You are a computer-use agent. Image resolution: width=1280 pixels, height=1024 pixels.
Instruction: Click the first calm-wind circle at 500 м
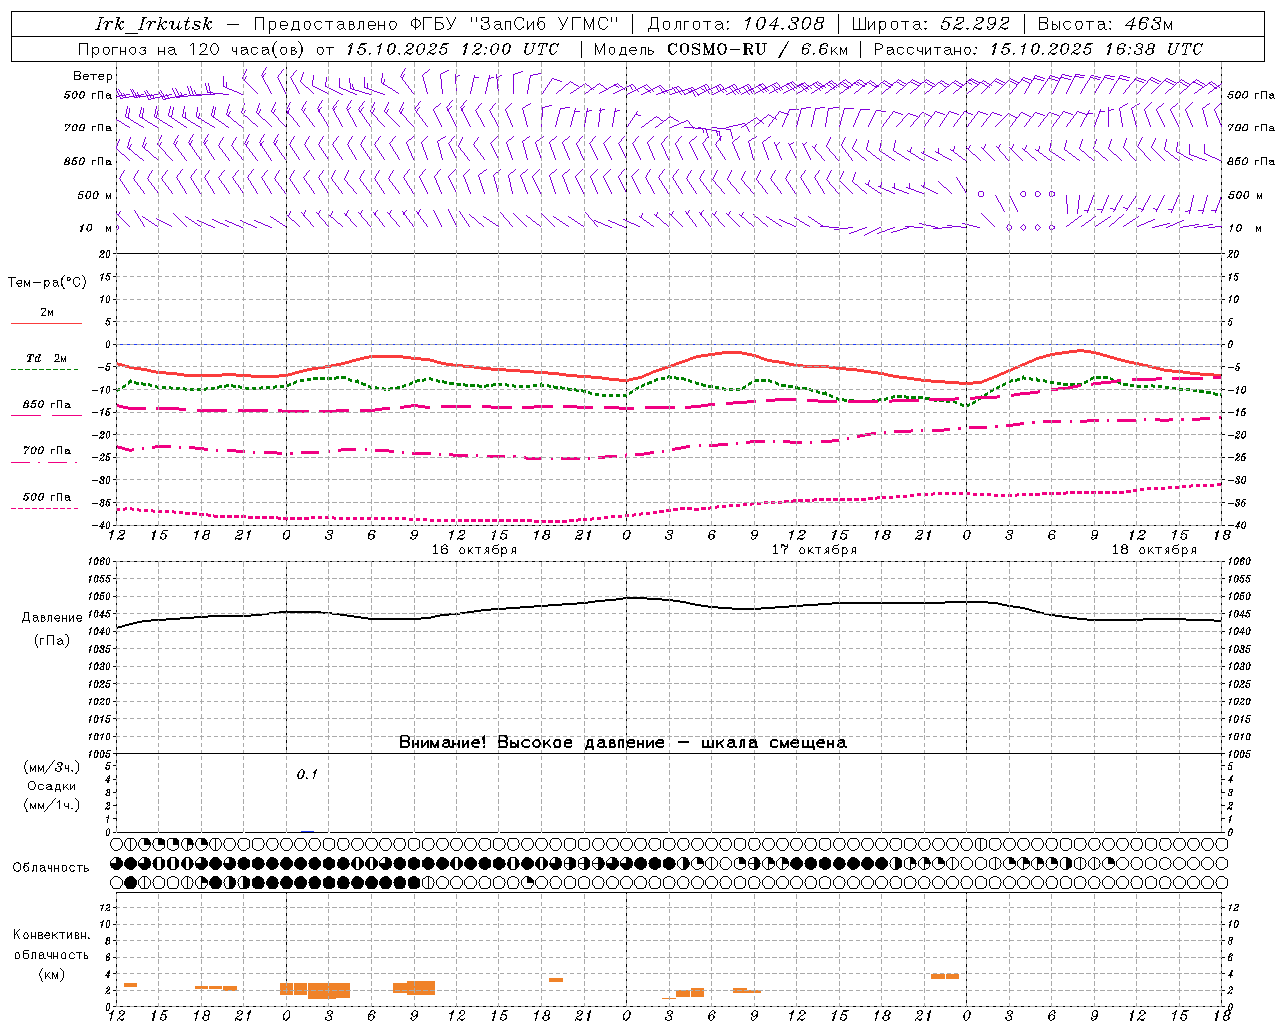tap(981, 194)
